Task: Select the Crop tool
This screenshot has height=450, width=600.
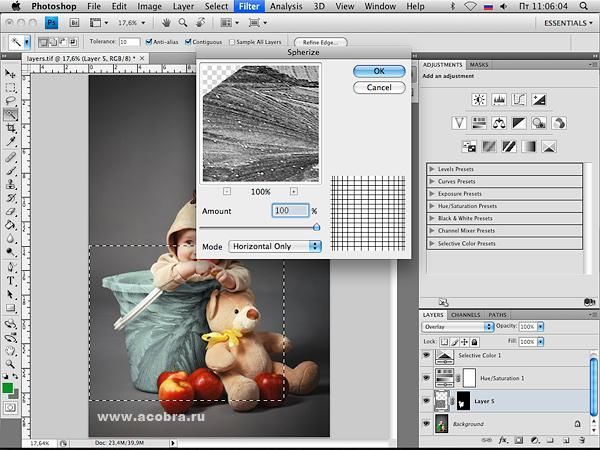Action: tap(11, 128)
